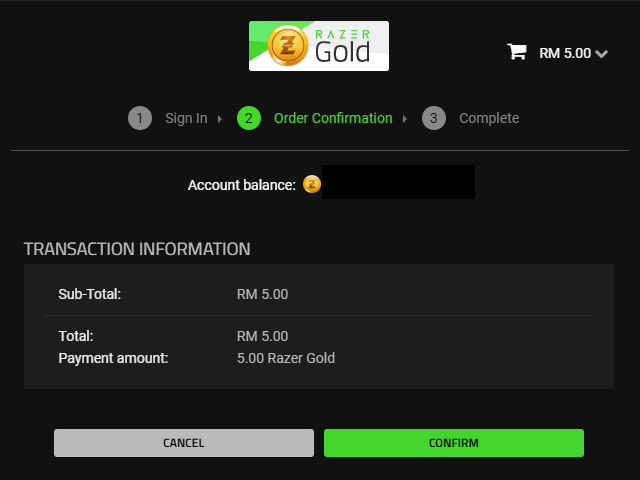This screenshot has height=480, width=640.
Task: Click the blacked-out account balance value
Action: pyautogui.click(x=398, y=182)
